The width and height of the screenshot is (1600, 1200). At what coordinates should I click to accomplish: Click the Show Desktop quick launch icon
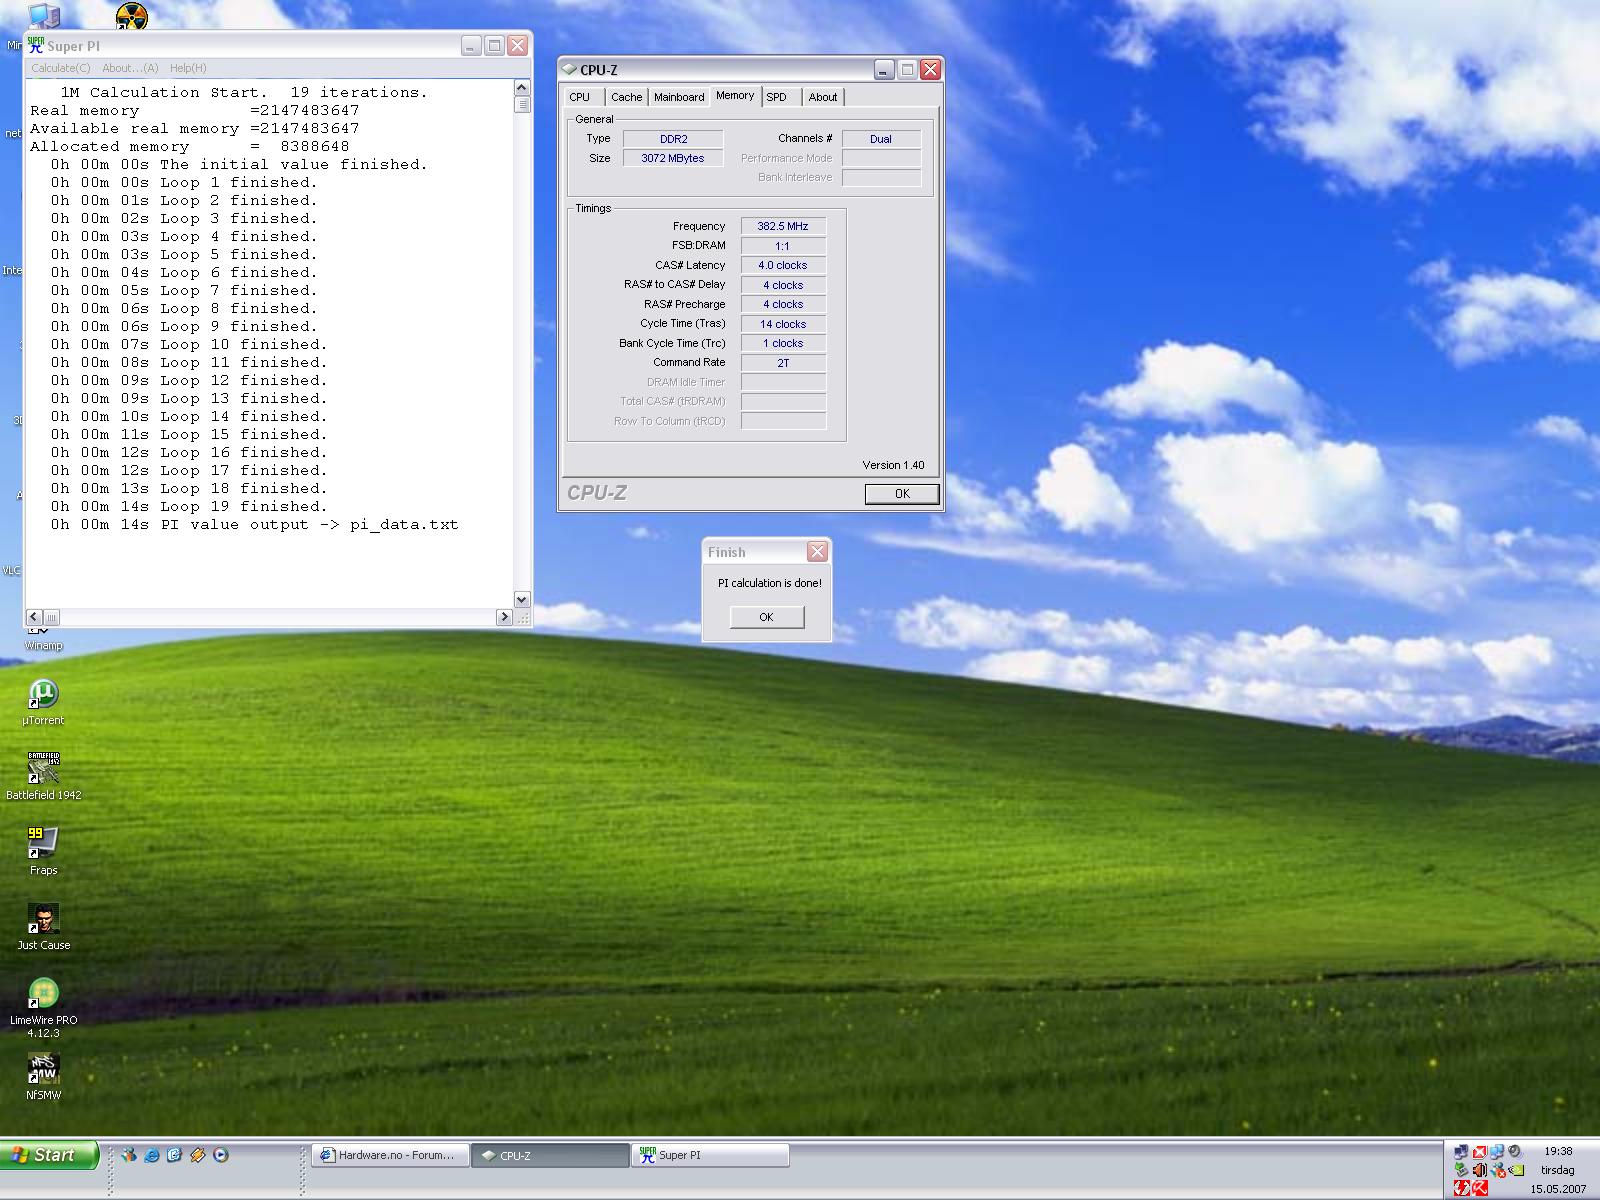[x=174, y=1155]
